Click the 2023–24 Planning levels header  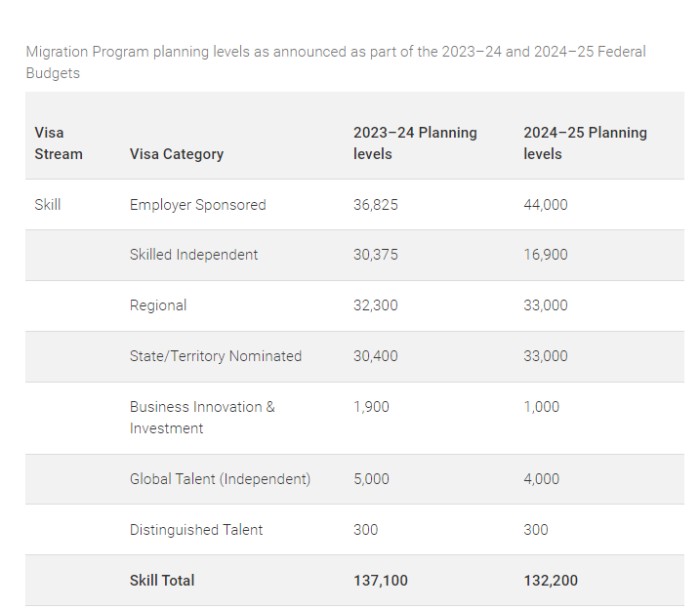pos(415,143)
